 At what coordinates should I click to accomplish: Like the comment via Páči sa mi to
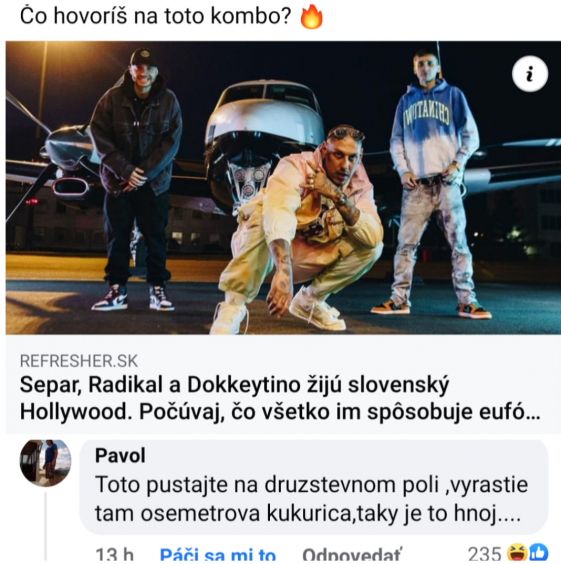pyautogui.click(x=218, y=555)
